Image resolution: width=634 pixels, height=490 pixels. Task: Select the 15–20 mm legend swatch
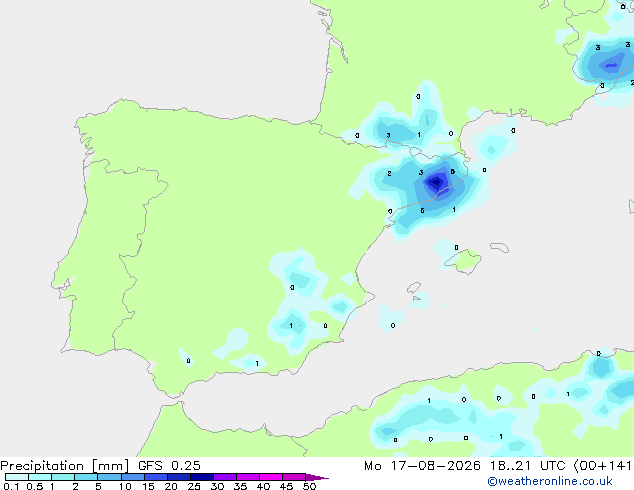tap(156, 477)
